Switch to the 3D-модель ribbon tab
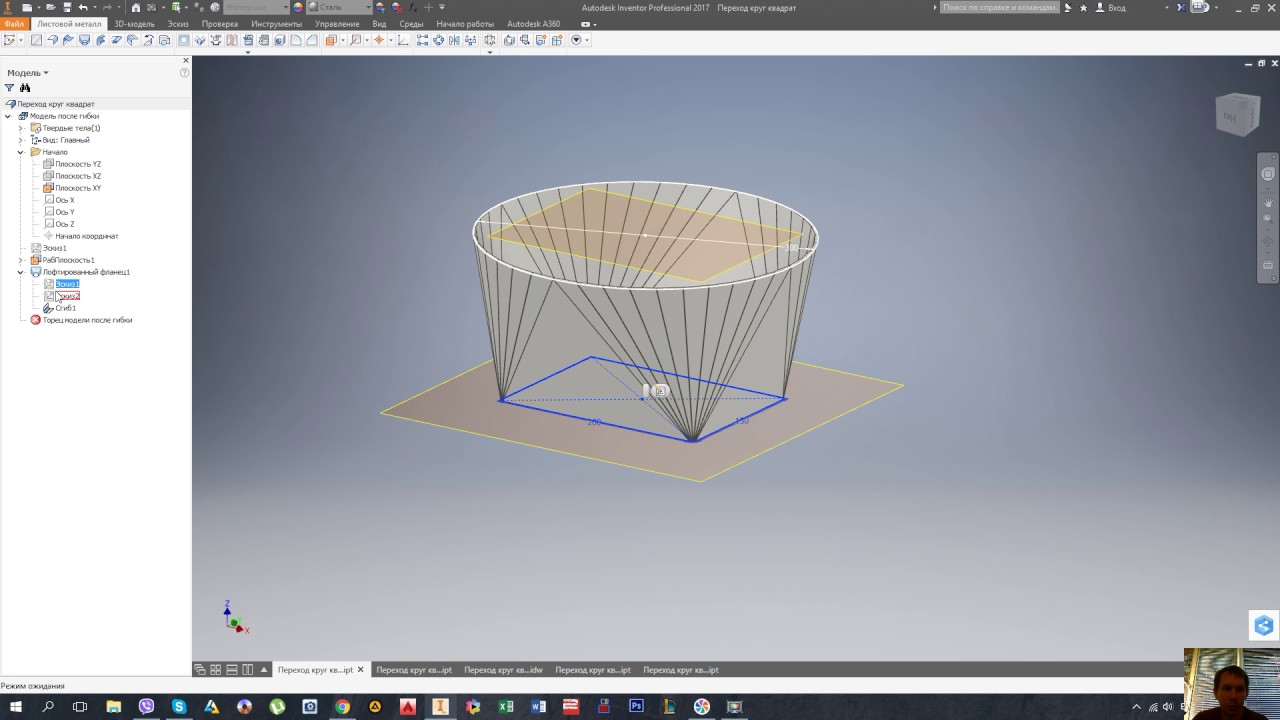 coord(134,23)
